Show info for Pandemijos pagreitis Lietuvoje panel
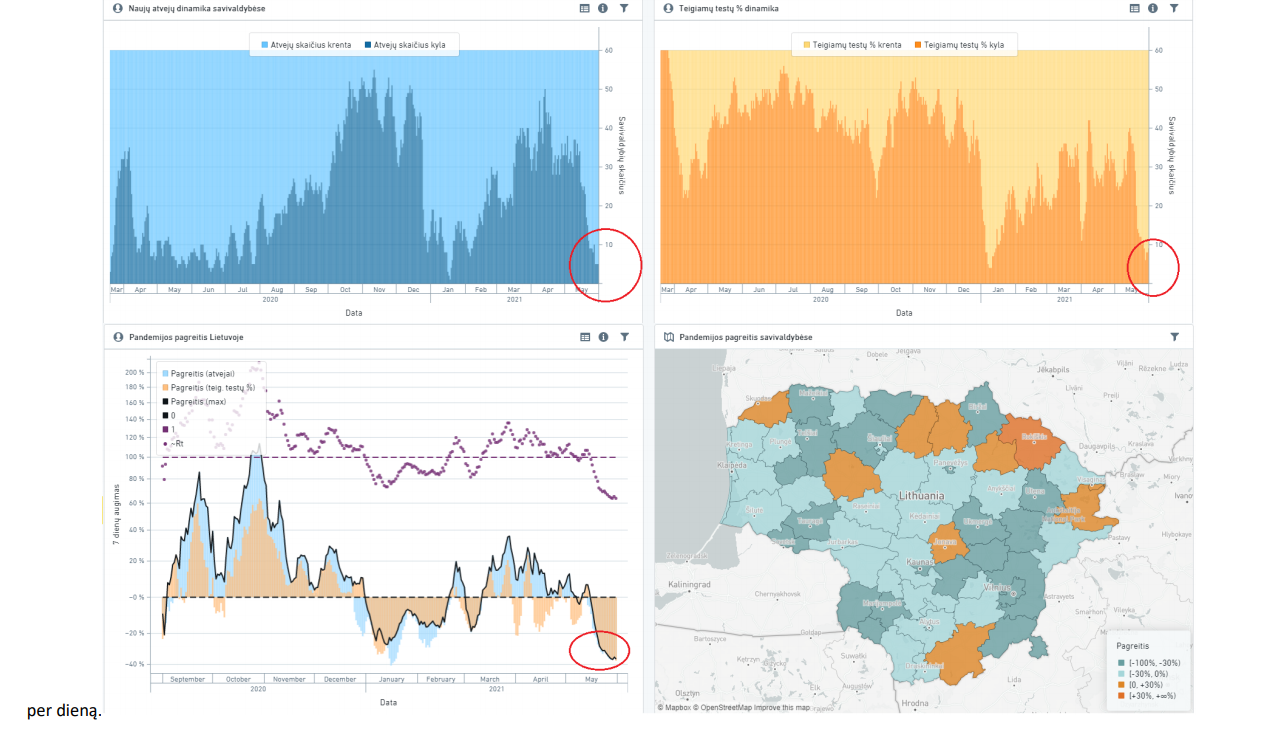The width and height of the screenshot is (1277, 743). [603, 337]
